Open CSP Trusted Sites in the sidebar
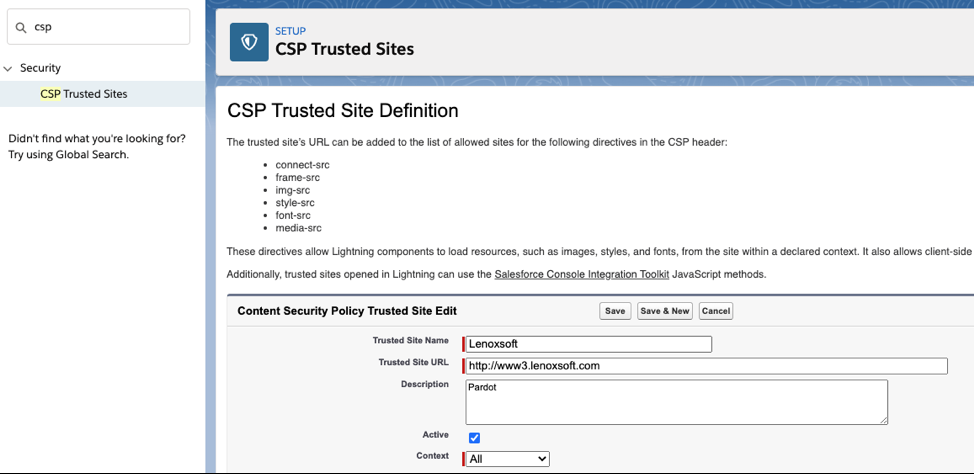Viewport: 974px width, 474px height. (84, 94)
